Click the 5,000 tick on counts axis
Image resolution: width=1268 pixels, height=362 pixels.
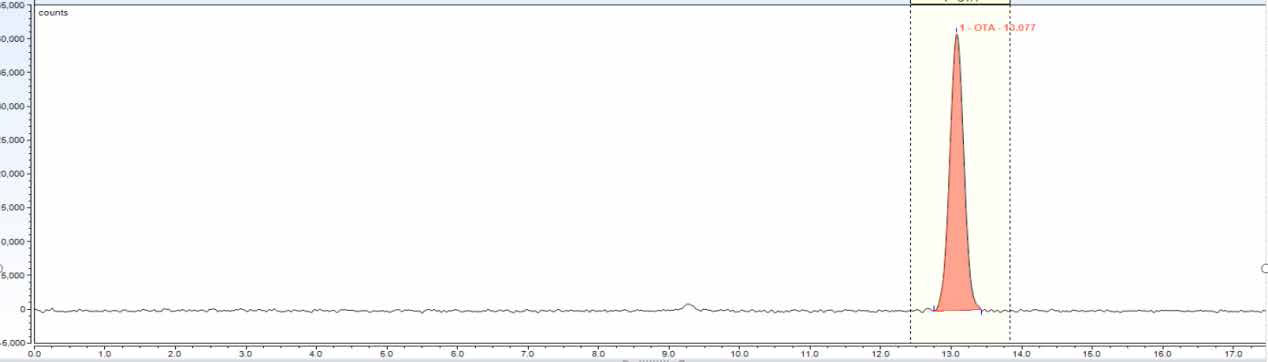(x=15, y=275)
